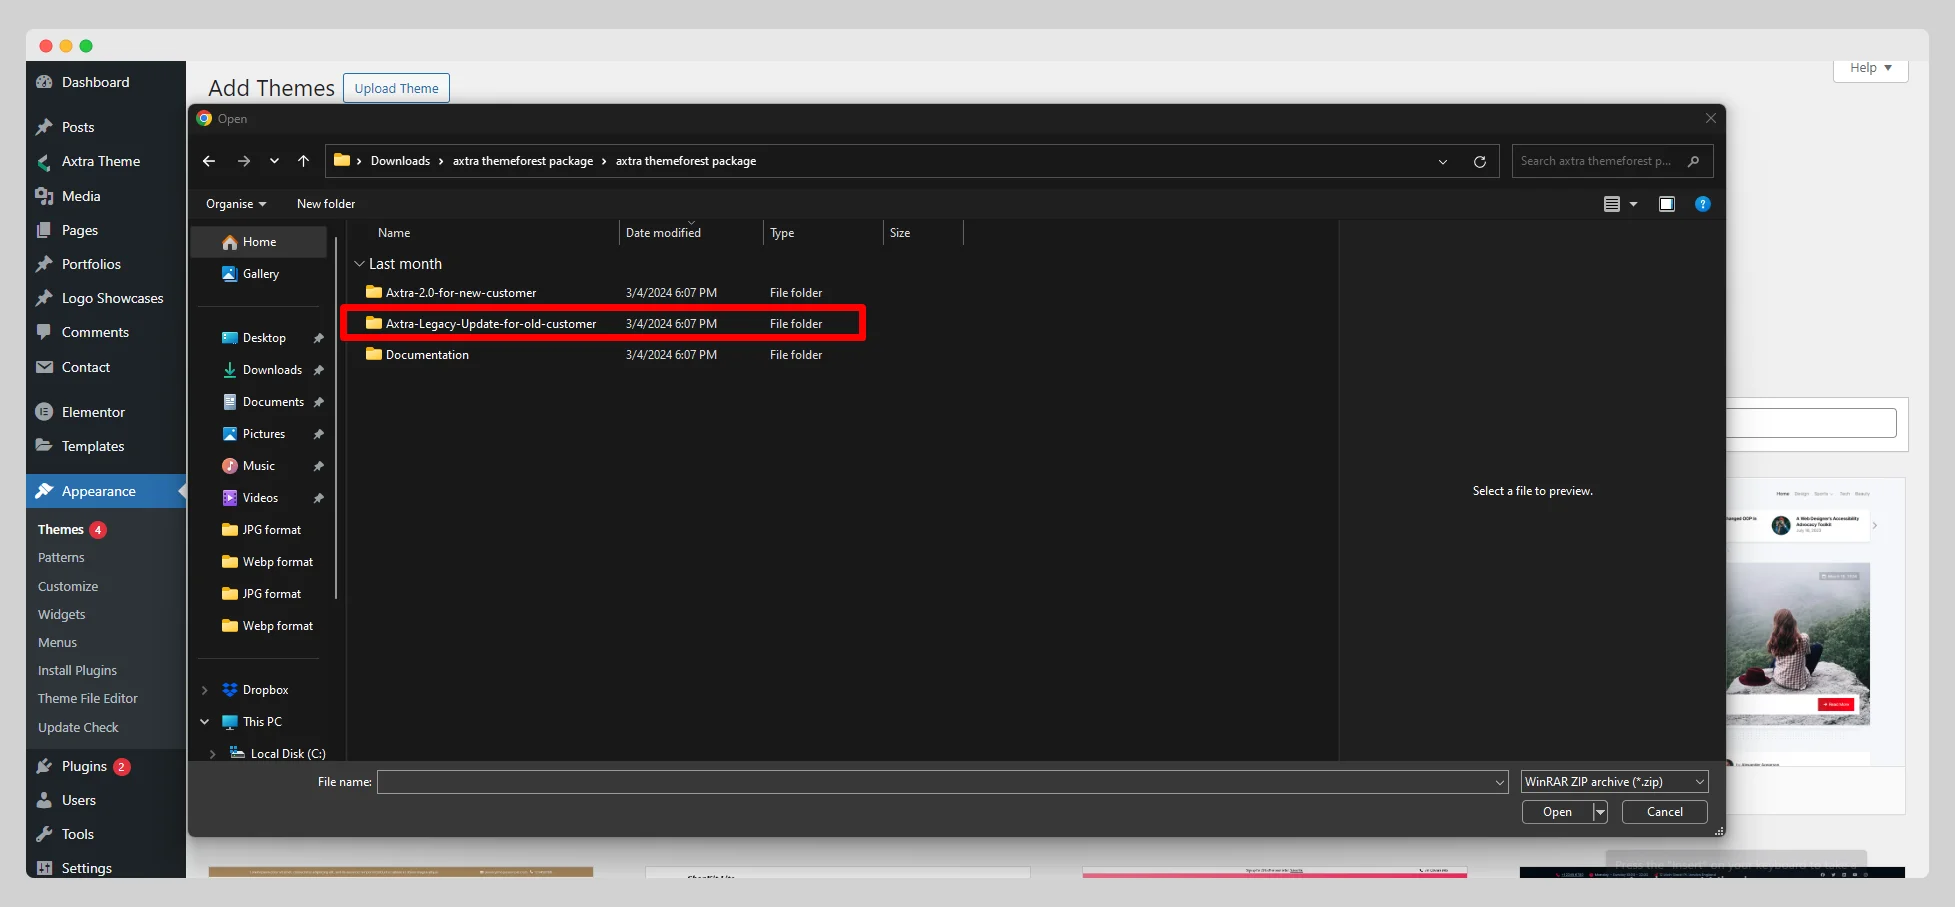Expand Local Disk (C:) node
Screen dimensions: 1955x907
coord(212,754)
